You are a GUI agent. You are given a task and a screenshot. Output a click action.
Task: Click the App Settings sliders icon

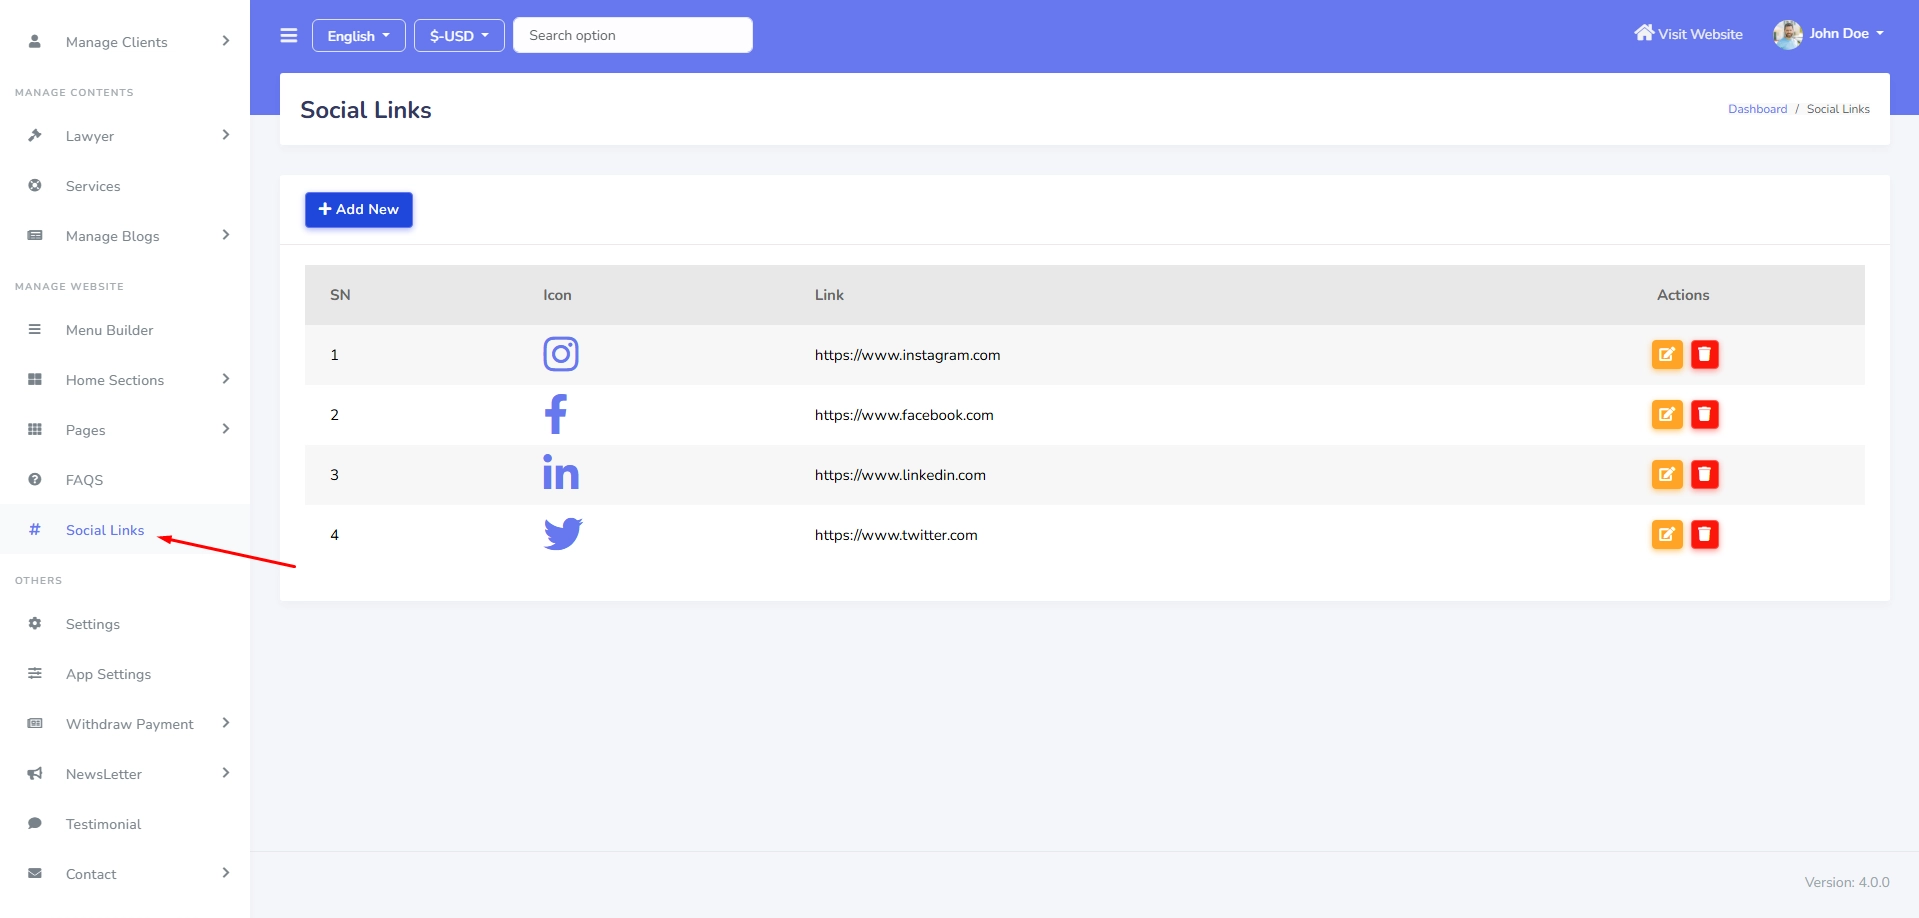pyautogui.click(x=35, y=673)
